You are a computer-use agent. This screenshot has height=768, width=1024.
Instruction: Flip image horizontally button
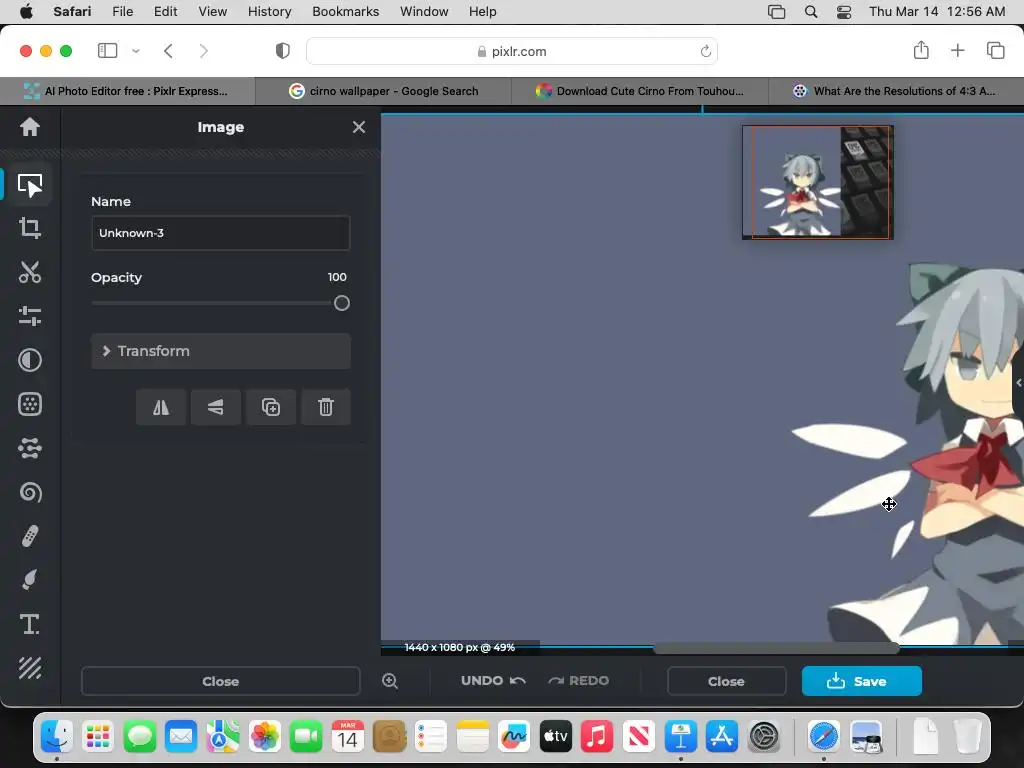(161, 408)
